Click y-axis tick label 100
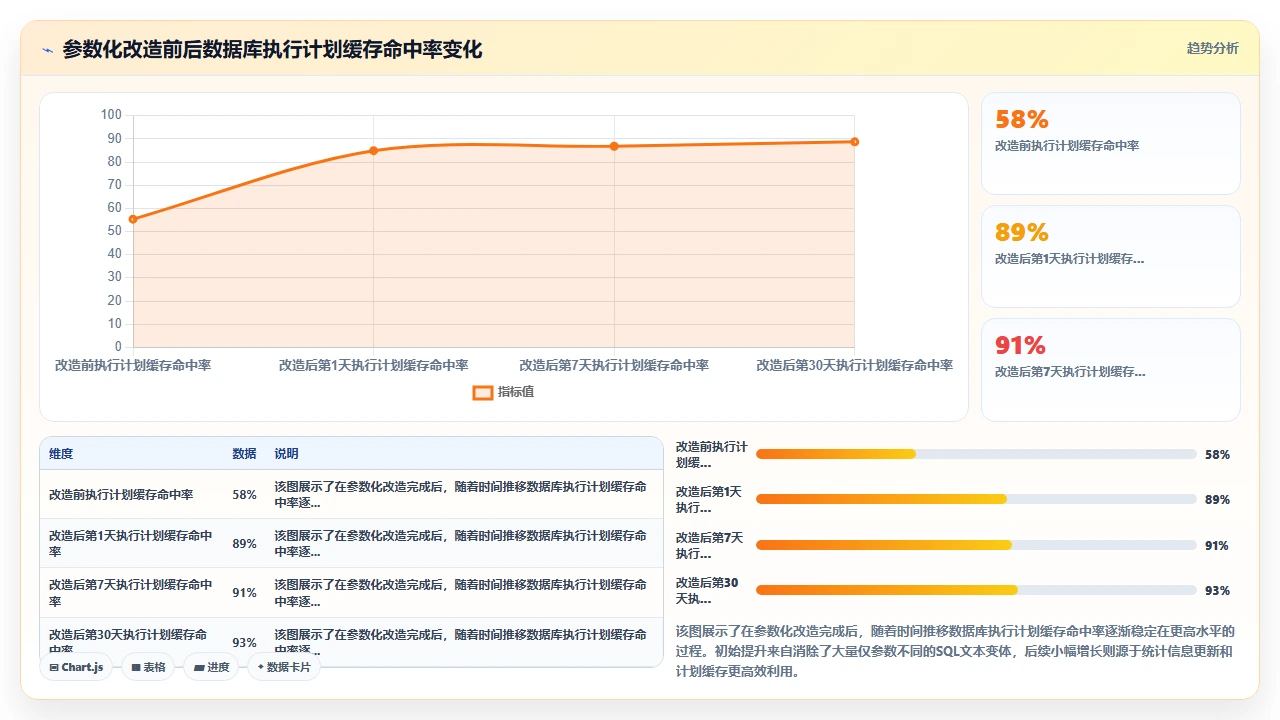Screen dimensions: 1280x720 (x=111, y=115)
